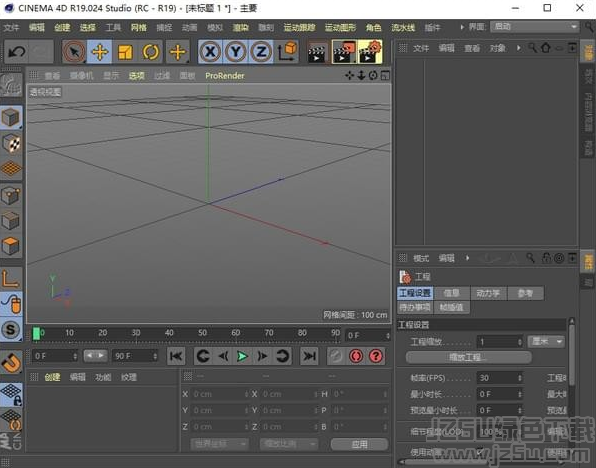This screenshot has height=468, width=596.
Task: Click the 90 F end frame field
Action: (135, 356)
